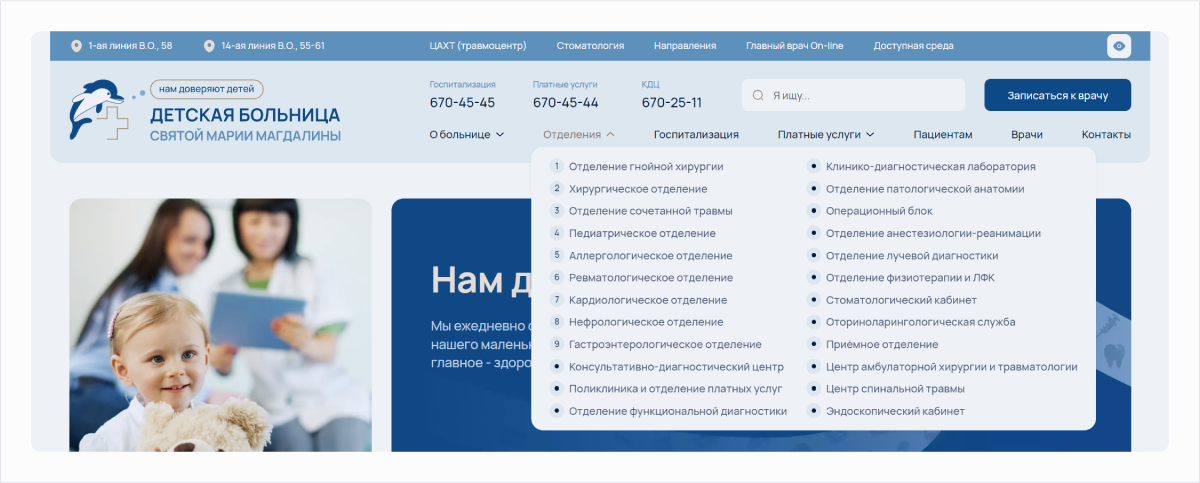Click the number 5 badge beside Аллергологическое отделение
Image resolution: width=1200 pixels, height=483 pixels.
556,255
